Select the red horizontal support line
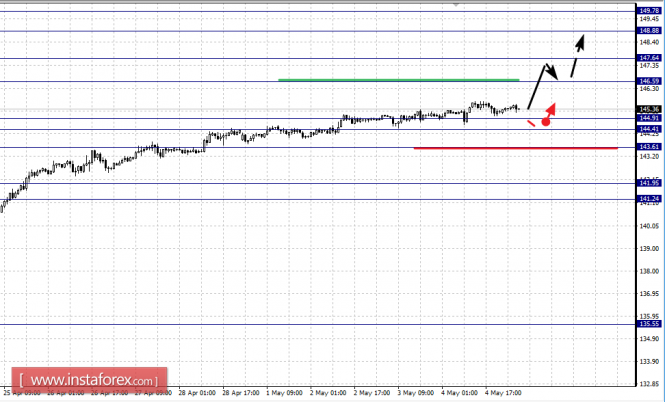 (516, 148)
